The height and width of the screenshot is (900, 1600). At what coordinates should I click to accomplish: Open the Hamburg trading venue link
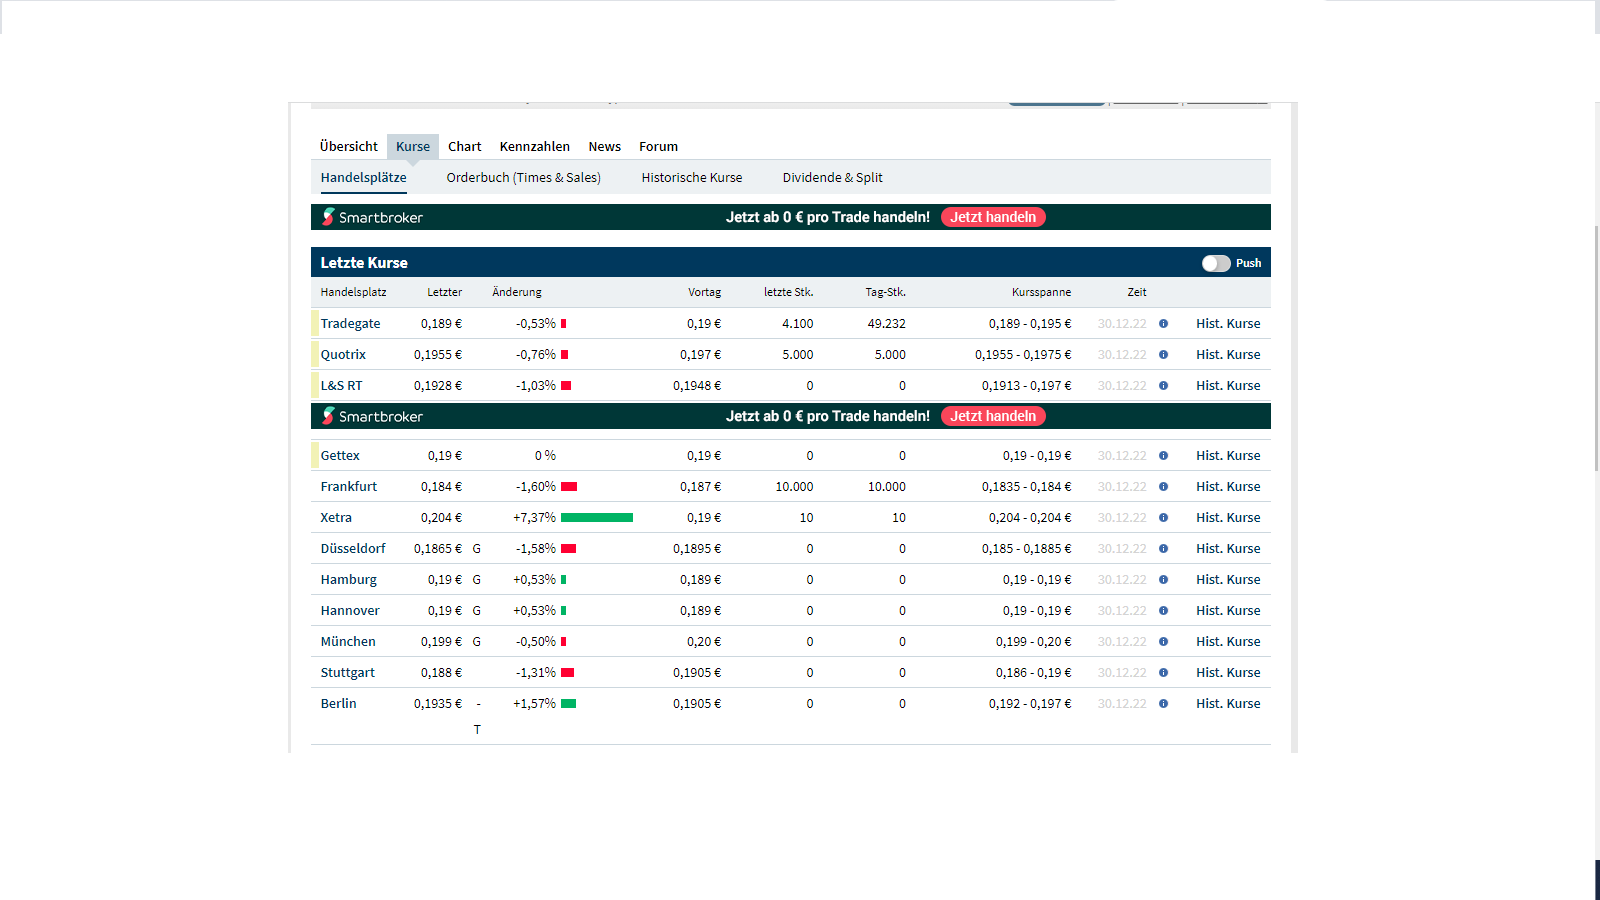[x=348, y=580]
